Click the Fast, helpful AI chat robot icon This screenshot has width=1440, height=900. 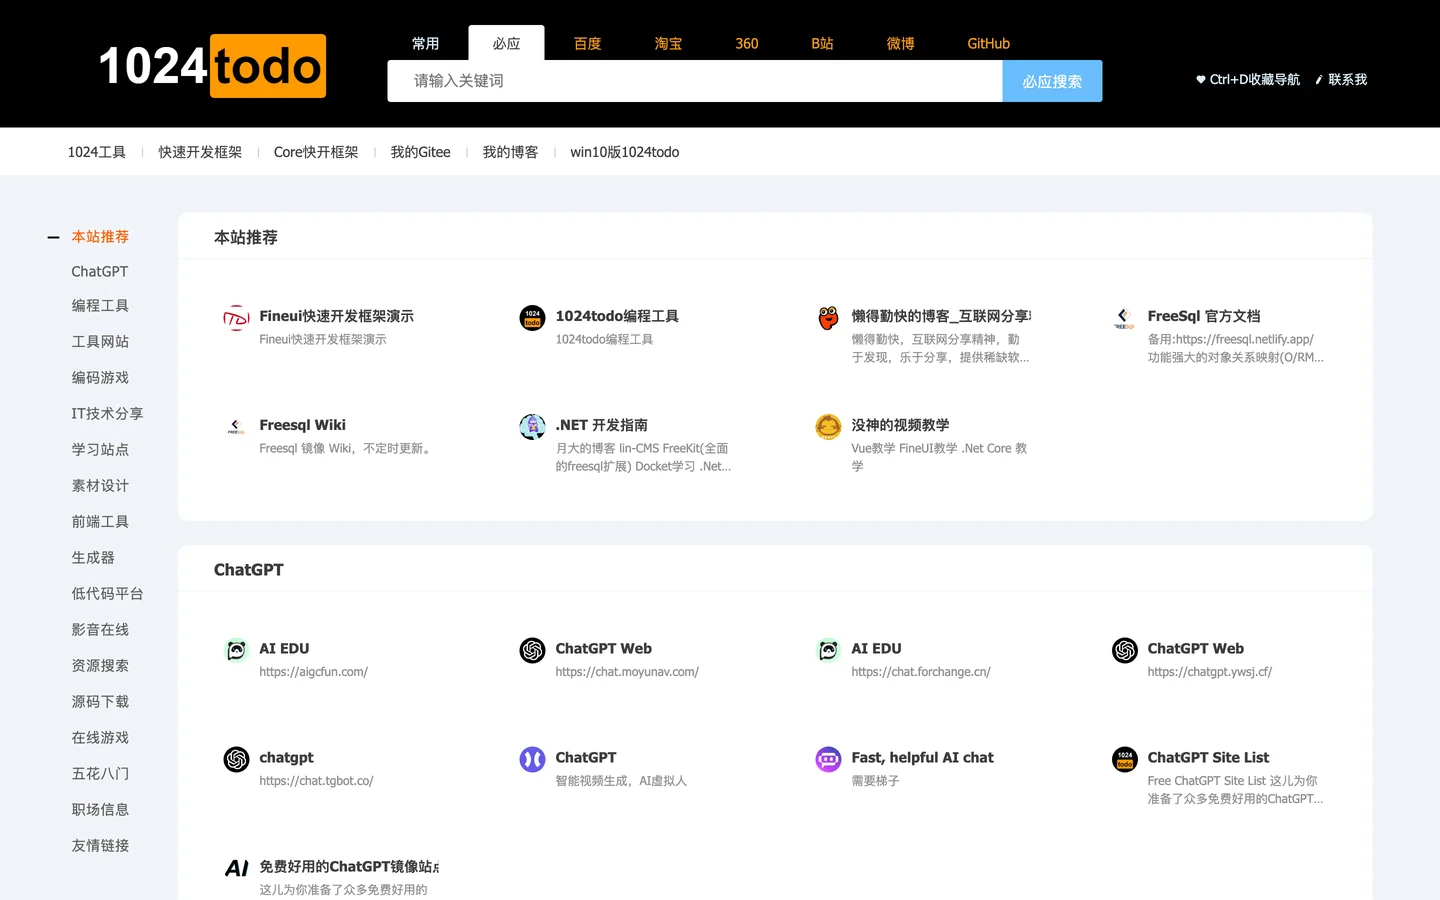point(828,759)
